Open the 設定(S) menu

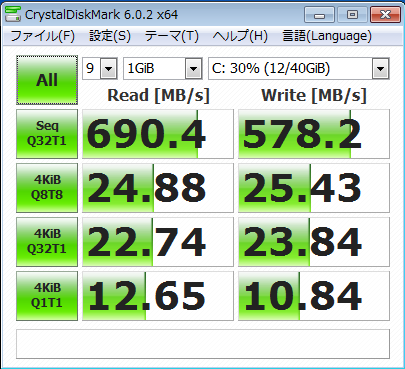click(x=110, y=36)
